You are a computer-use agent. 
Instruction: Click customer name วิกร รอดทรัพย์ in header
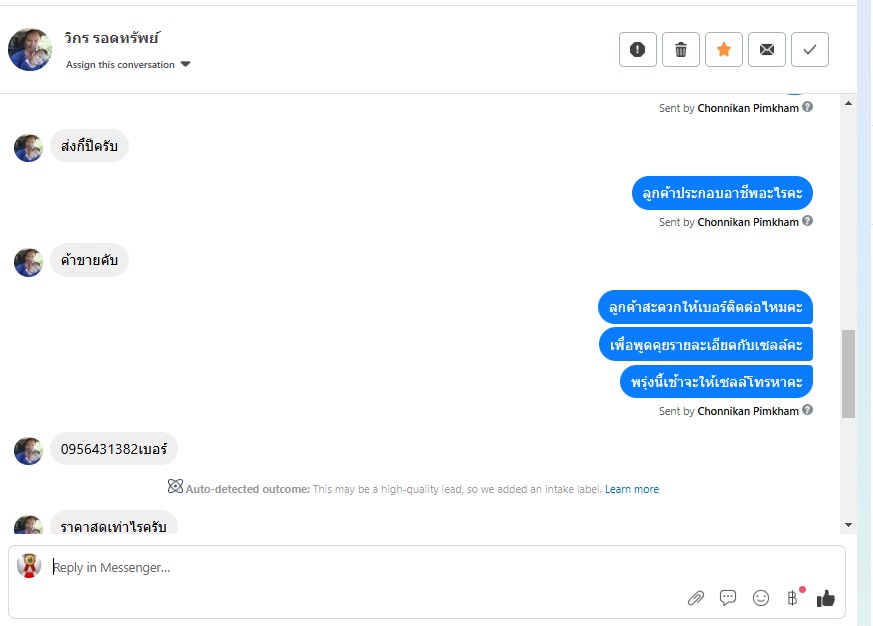[x=110, y=39]
